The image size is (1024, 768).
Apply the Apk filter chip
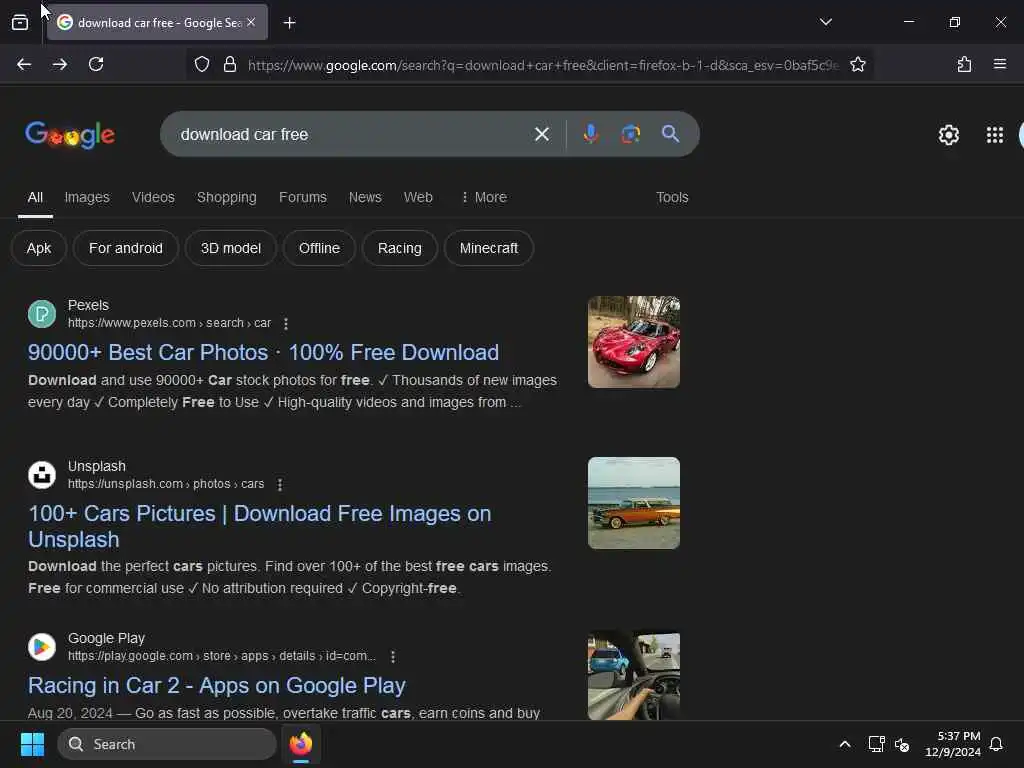(39, 248)
